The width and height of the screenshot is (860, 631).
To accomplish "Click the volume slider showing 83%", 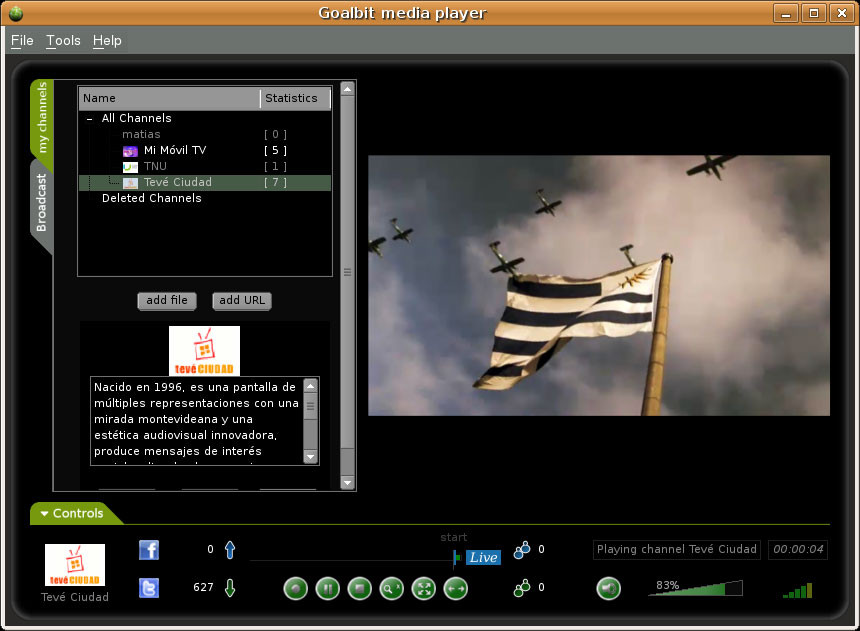I will [695, 588].
